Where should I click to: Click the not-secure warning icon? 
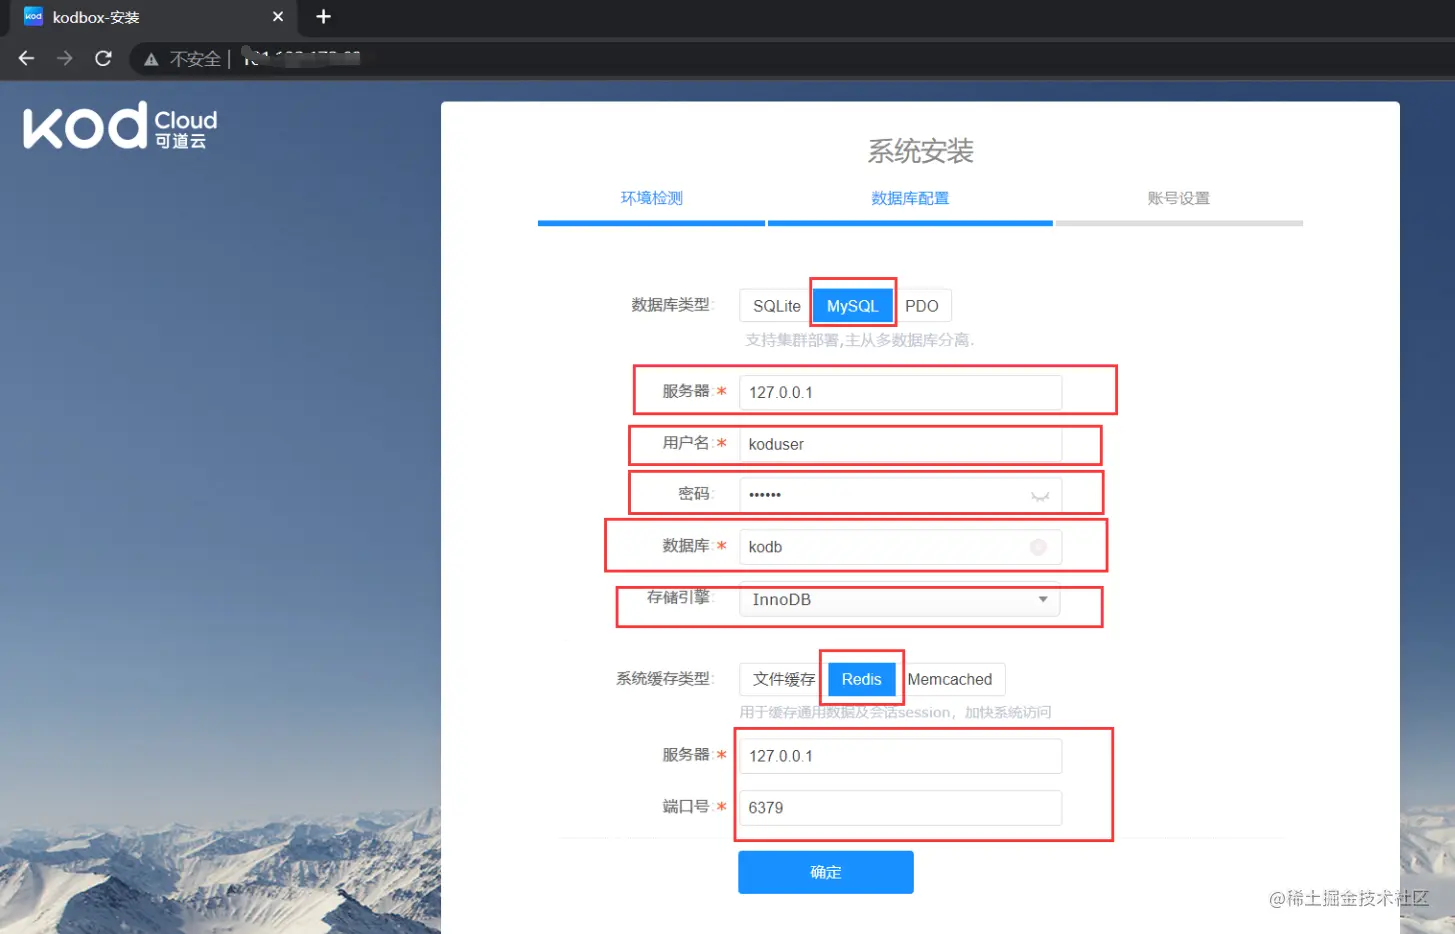[x=151, y=60]
